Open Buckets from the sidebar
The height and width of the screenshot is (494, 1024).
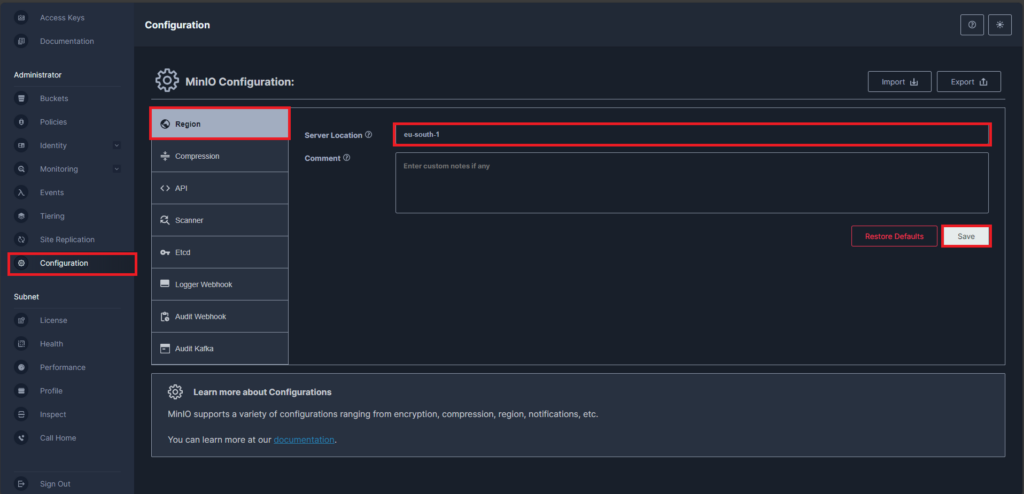coord(54,98)
